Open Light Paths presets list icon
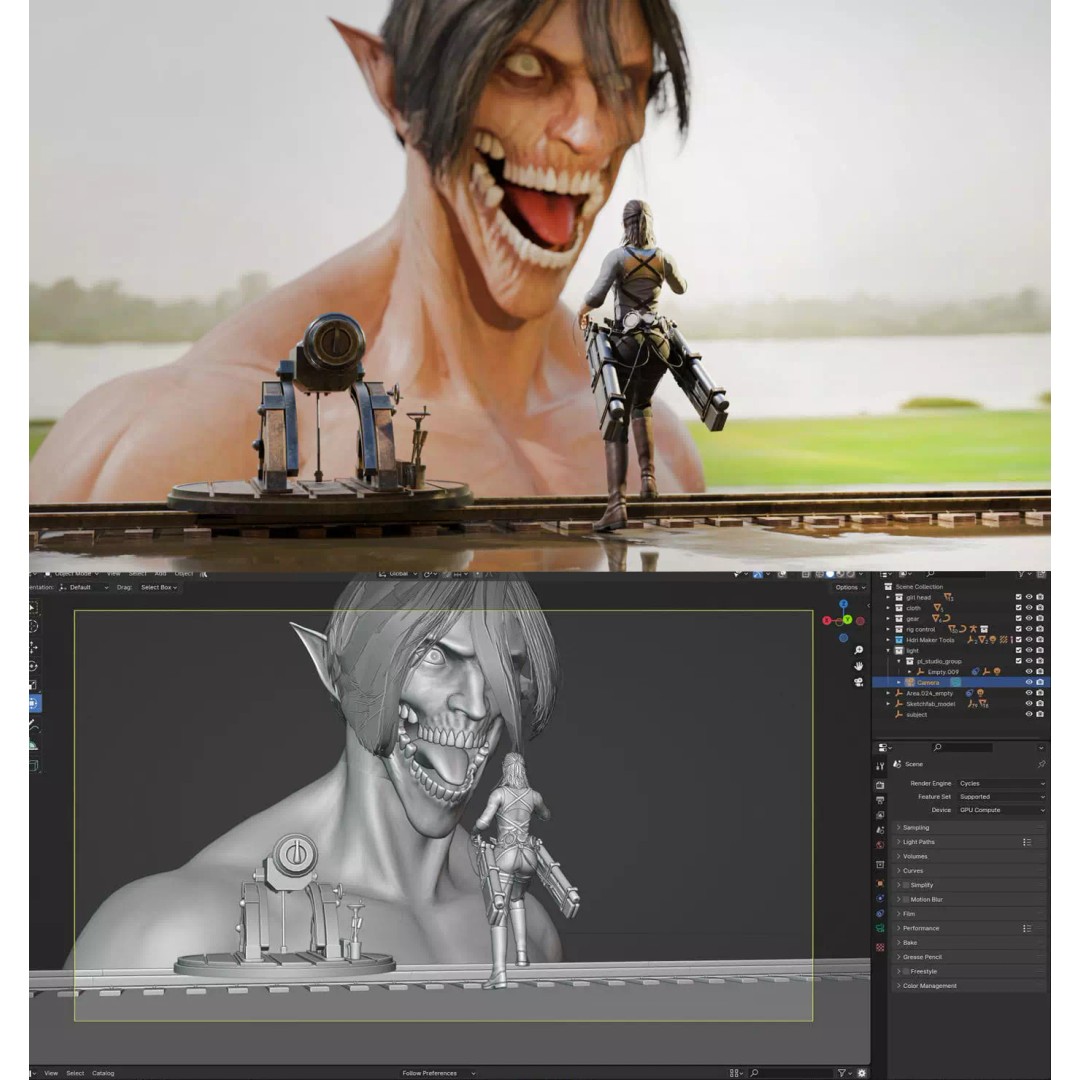Screen dimensions: 1080x1080 (x=1027, y=842)
